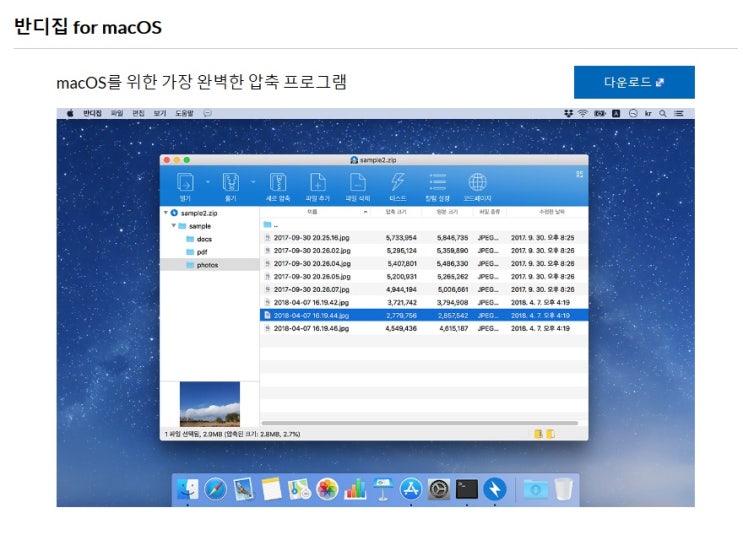Collapse the sample2.zip tree root
Viewport: 743px width, 540px height.
(x=165, y=213)
